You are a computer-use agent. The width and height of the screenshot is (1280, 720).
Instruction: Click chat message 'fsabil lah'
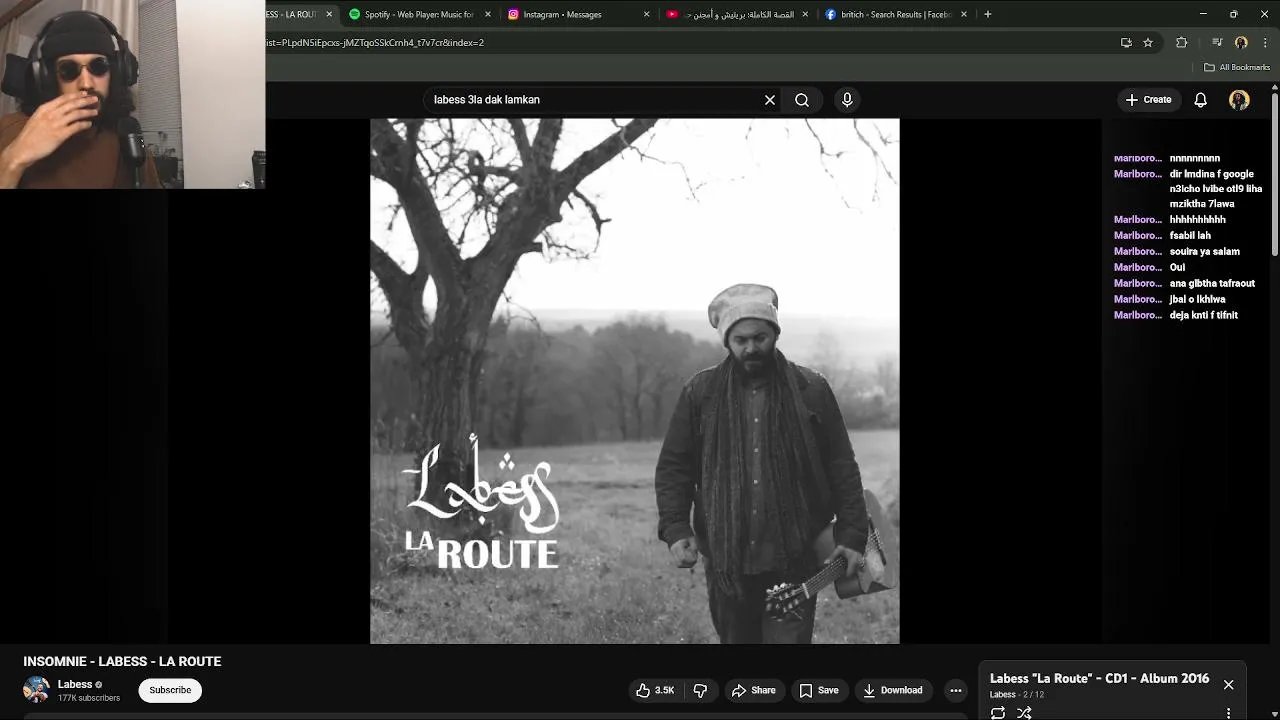pos(1190,235)
